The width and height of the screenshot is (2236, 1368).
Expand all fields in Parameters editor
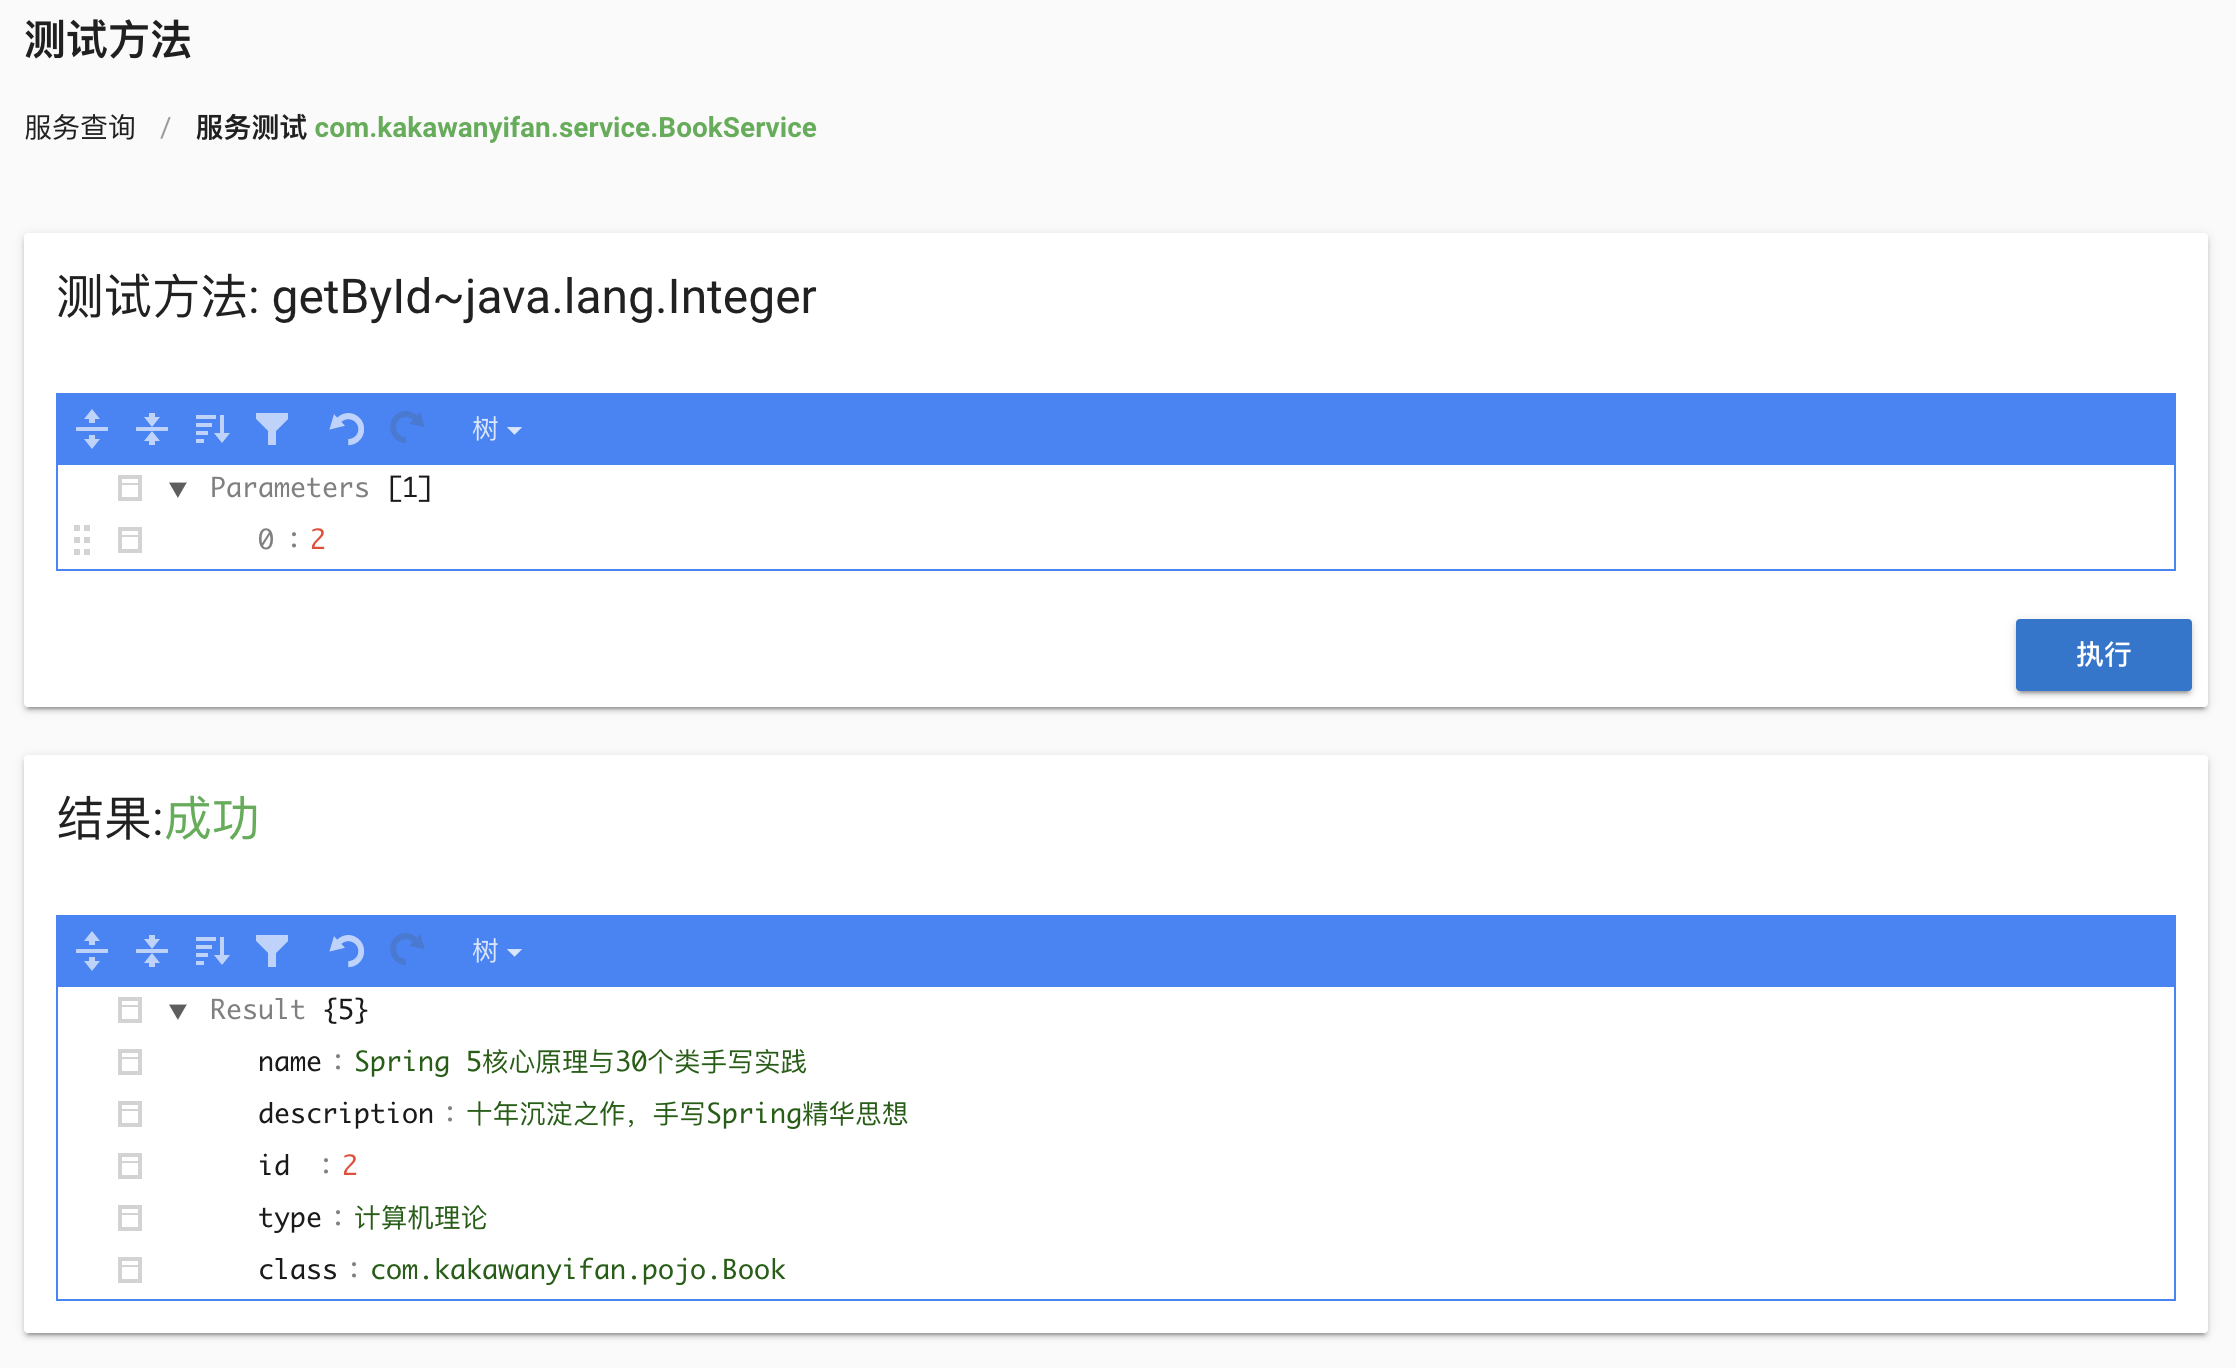click(92, 429)
